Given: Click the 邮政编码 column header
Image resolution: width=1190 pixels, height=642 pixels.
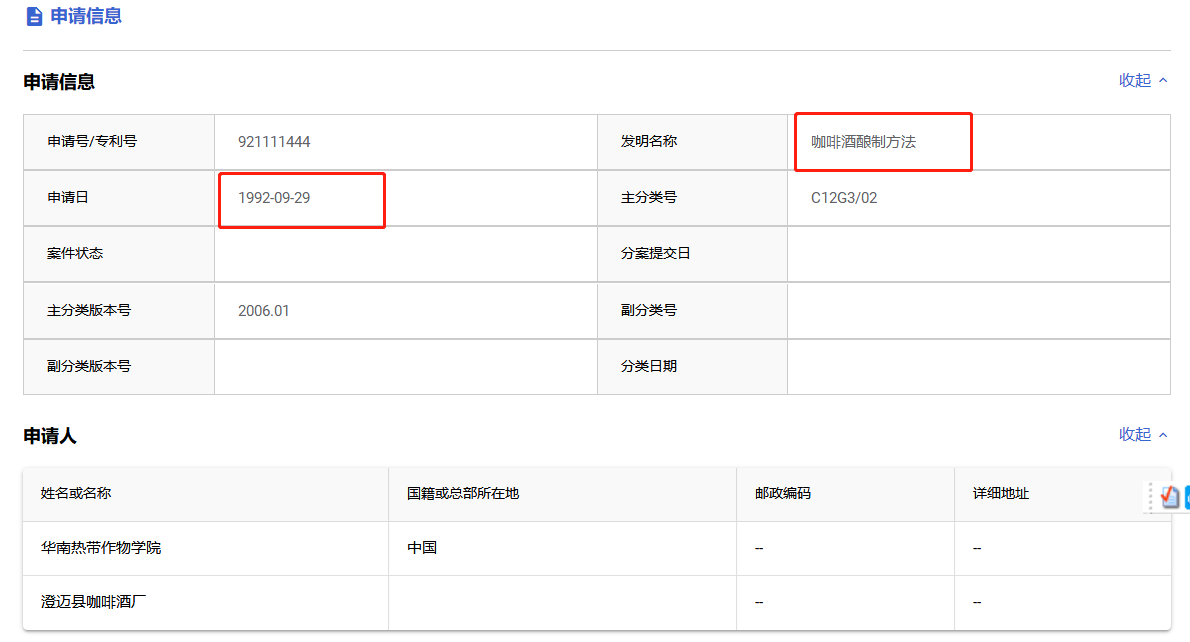Looking at the screenshot, I should (782, 493).
